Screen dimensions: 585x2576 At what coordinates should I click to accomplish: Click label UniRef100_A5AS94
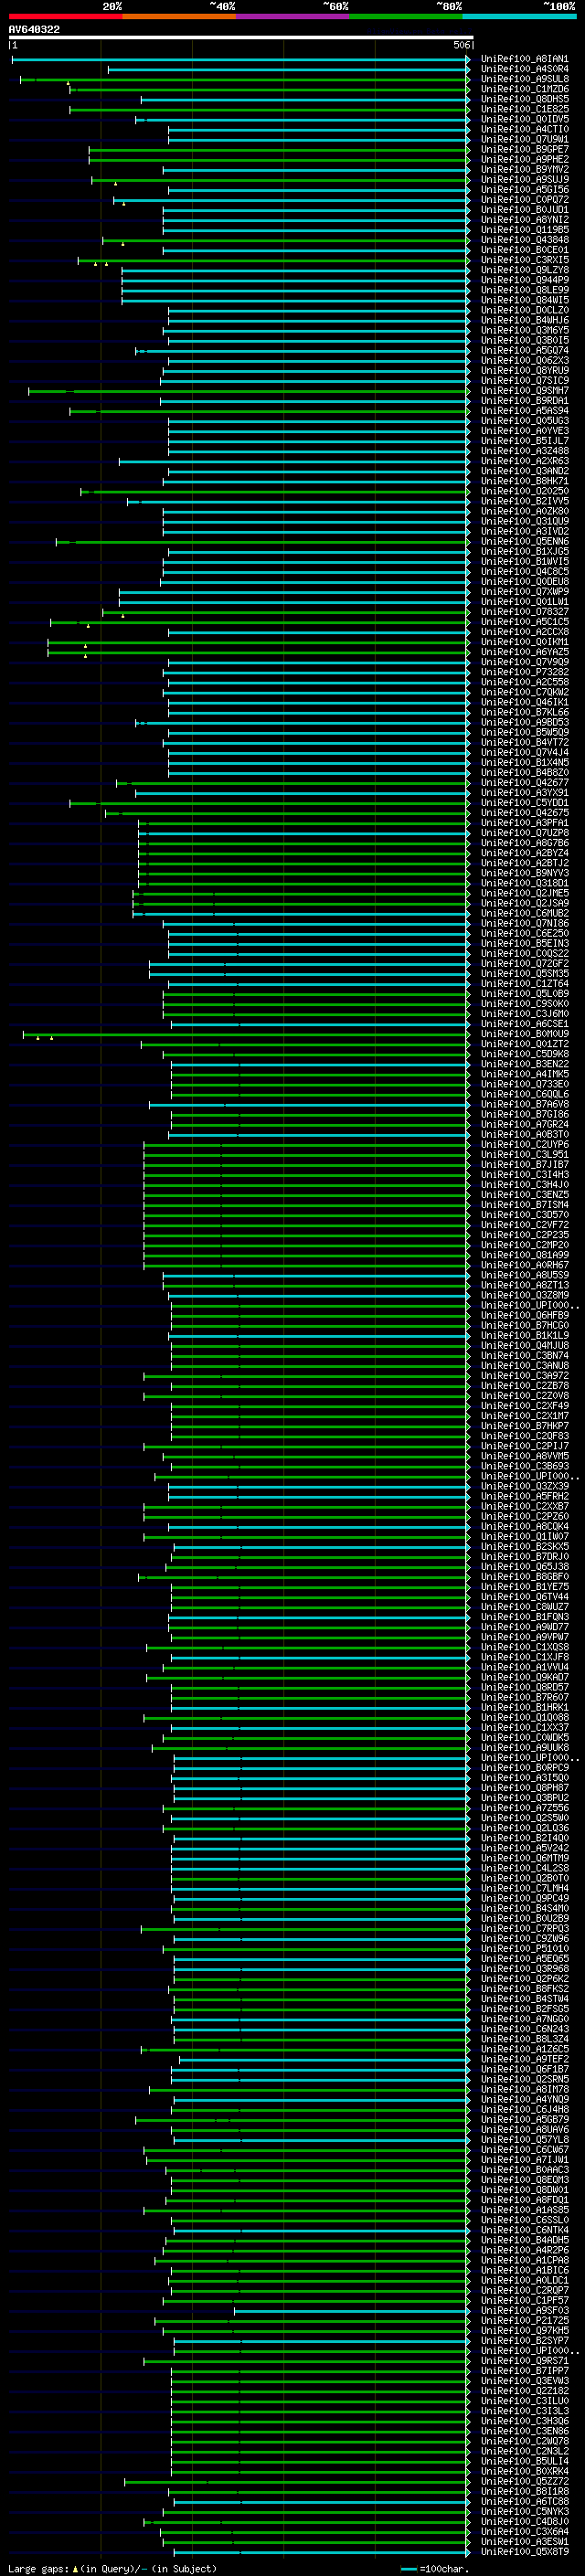[x=524, y=410]
